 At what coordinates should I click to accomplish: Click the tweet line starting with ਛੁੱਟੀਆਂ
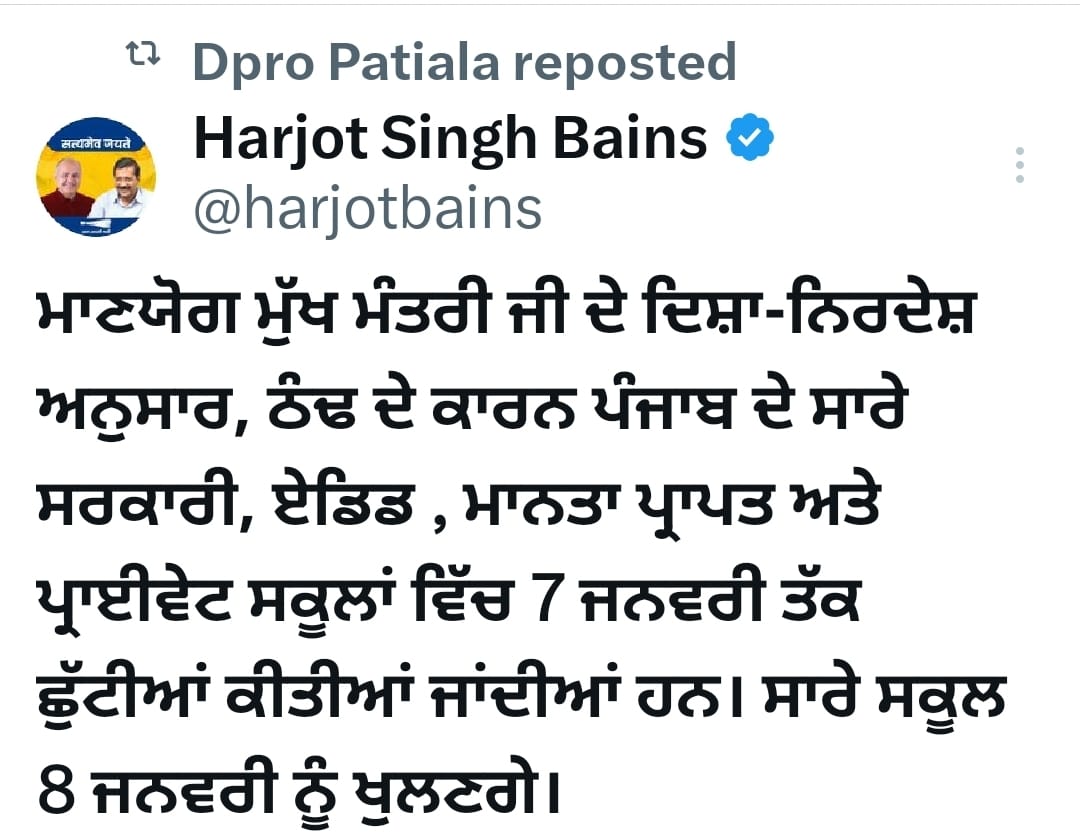(x=521, y=692)
